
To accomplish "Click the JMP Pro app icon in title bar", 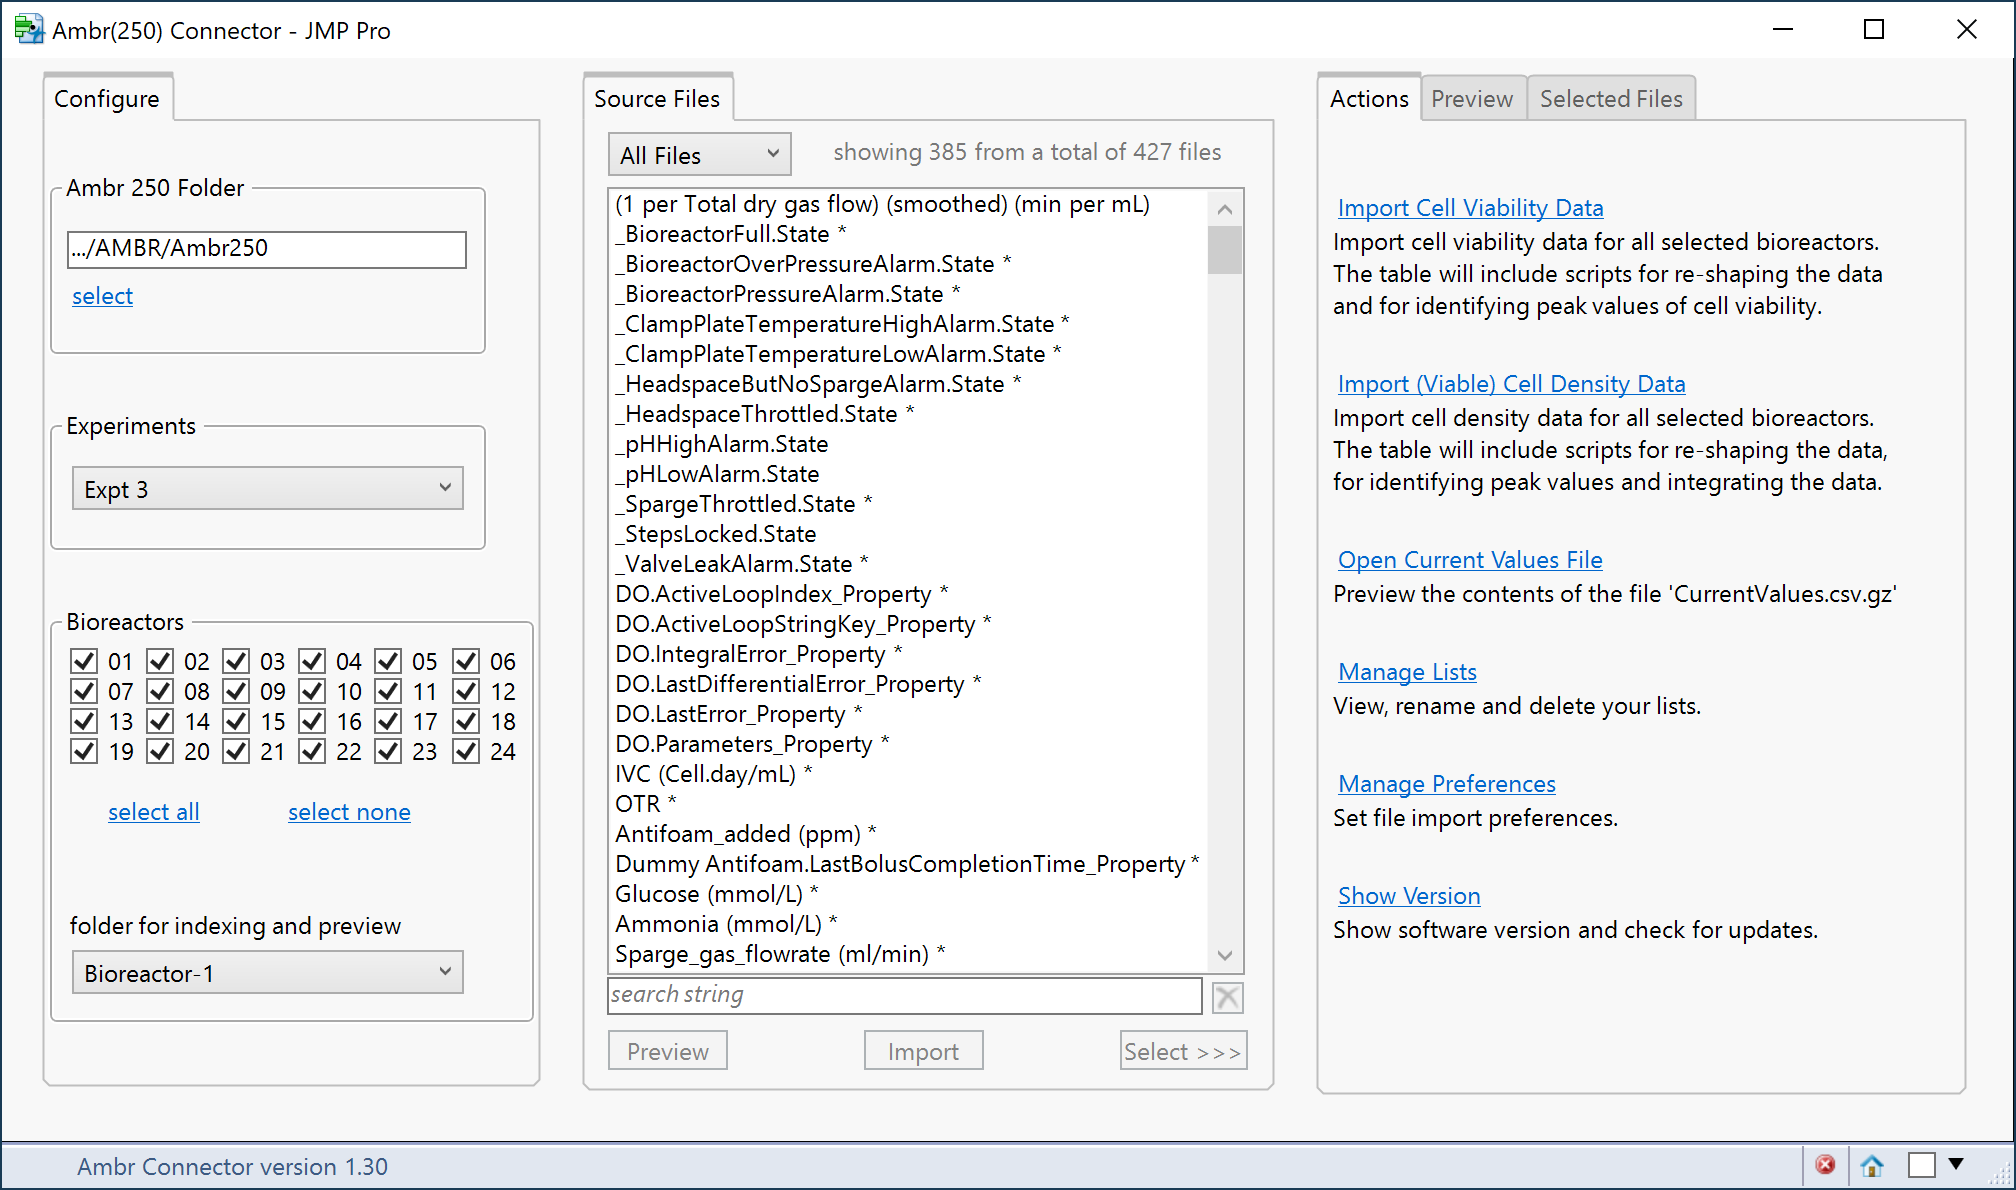I will (x=29, y=29).
